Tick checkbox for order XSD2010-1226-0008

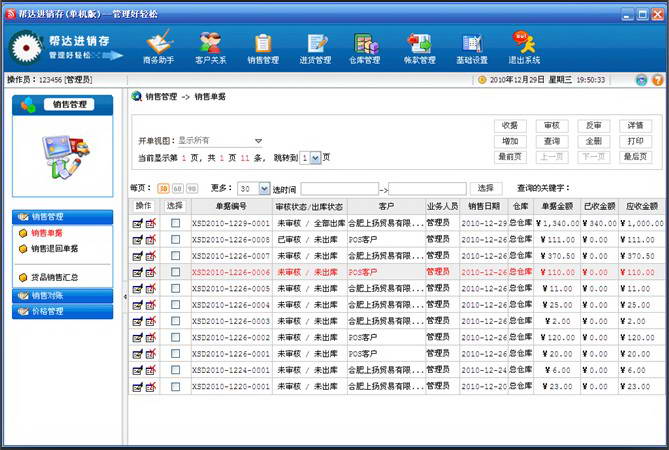point(175,239)
